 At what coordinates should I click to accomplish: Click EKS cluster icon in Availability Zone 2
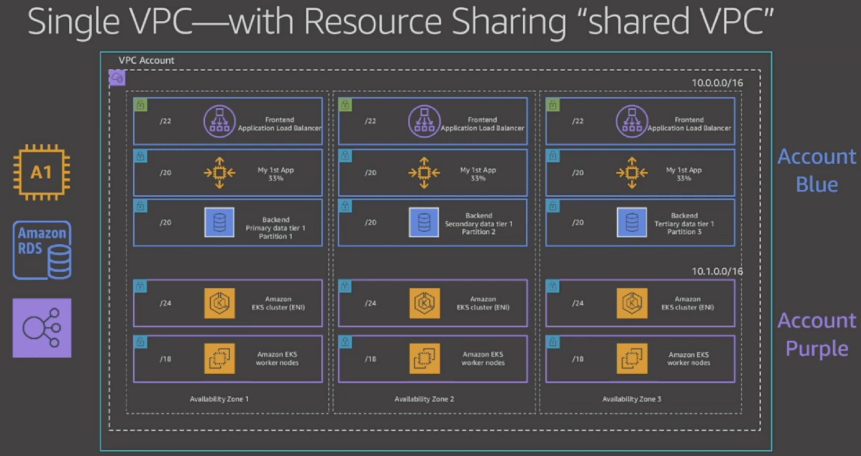point(423,302)
